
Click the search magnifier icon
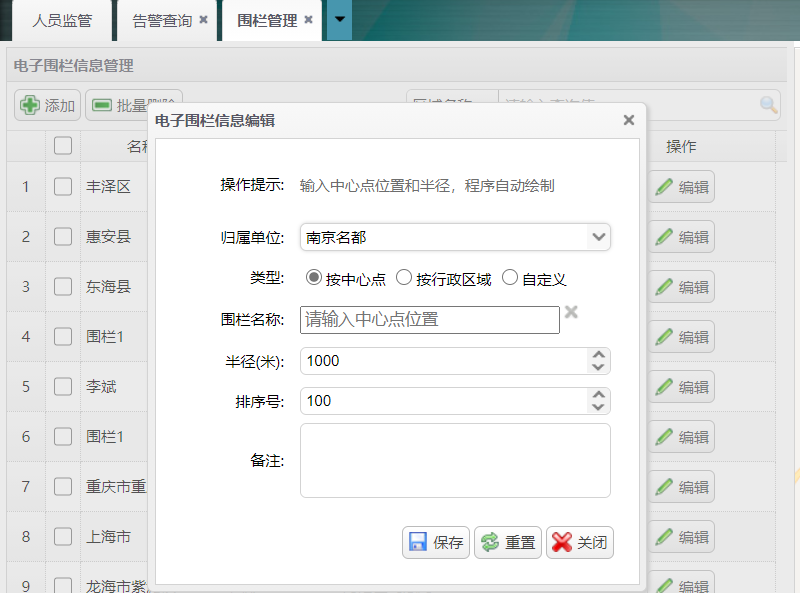768,105
